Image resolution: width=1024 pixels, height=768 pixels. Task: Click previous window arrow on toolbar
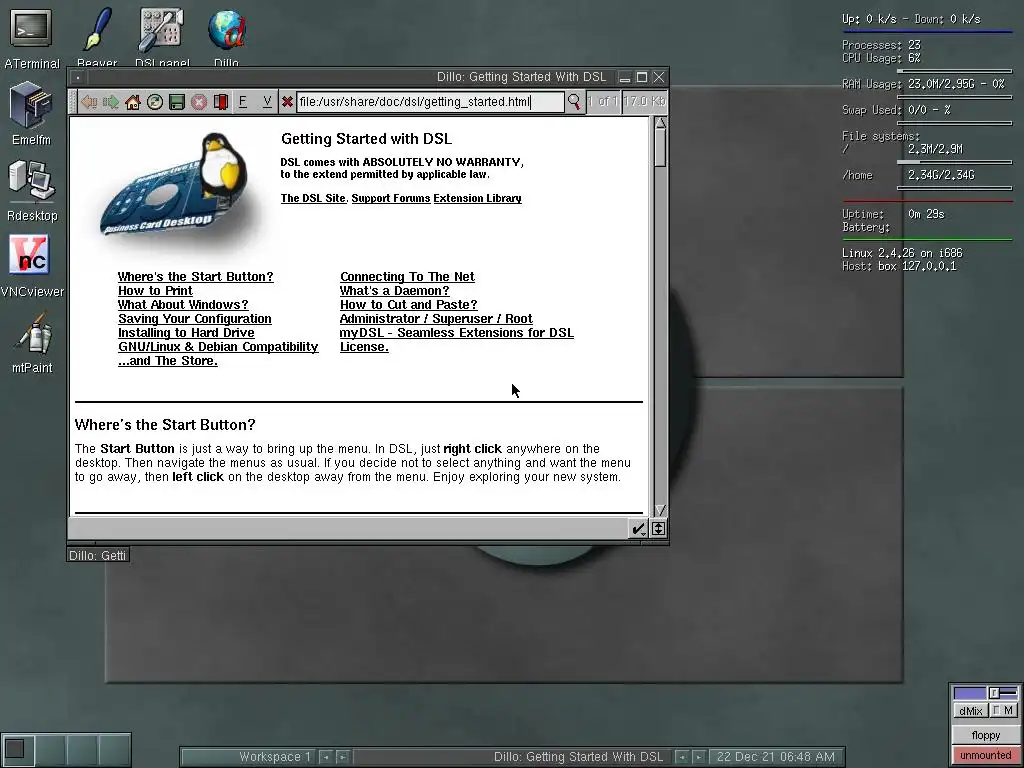tap(682, 757)
